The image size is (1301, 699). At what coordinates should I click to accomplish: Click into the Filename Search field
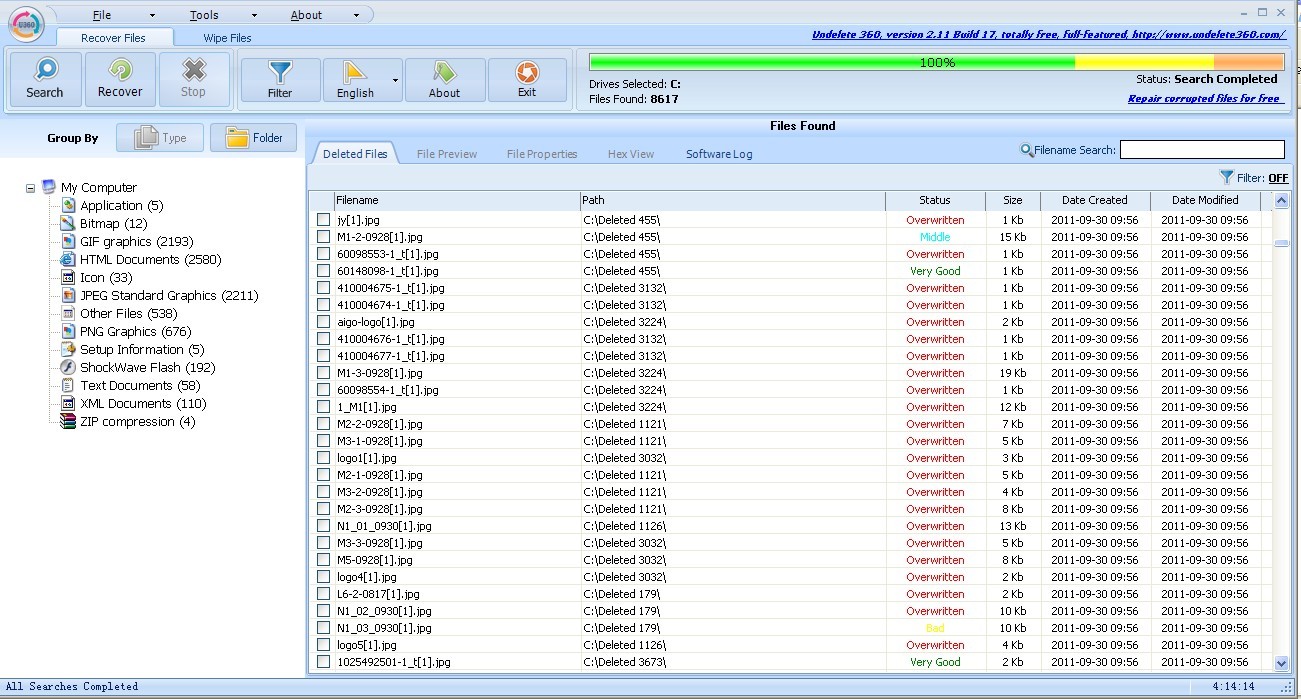point(1201,150)
